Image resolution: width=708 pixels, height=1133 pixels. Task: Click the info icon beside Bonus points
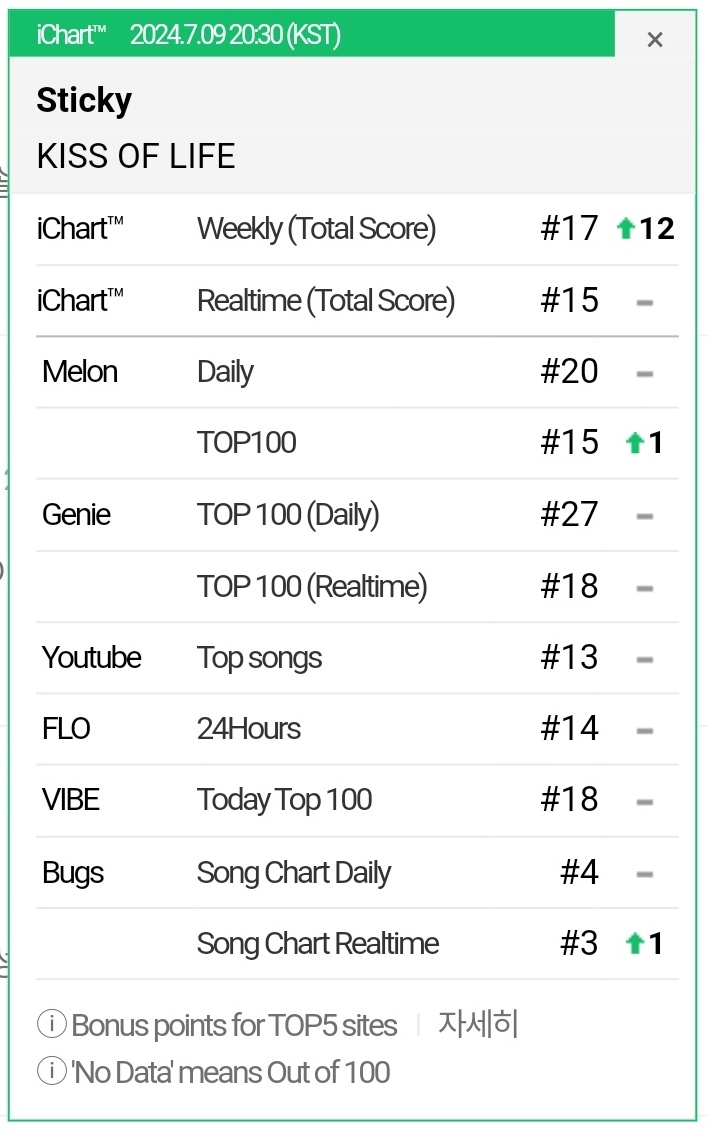(52, 1025)
